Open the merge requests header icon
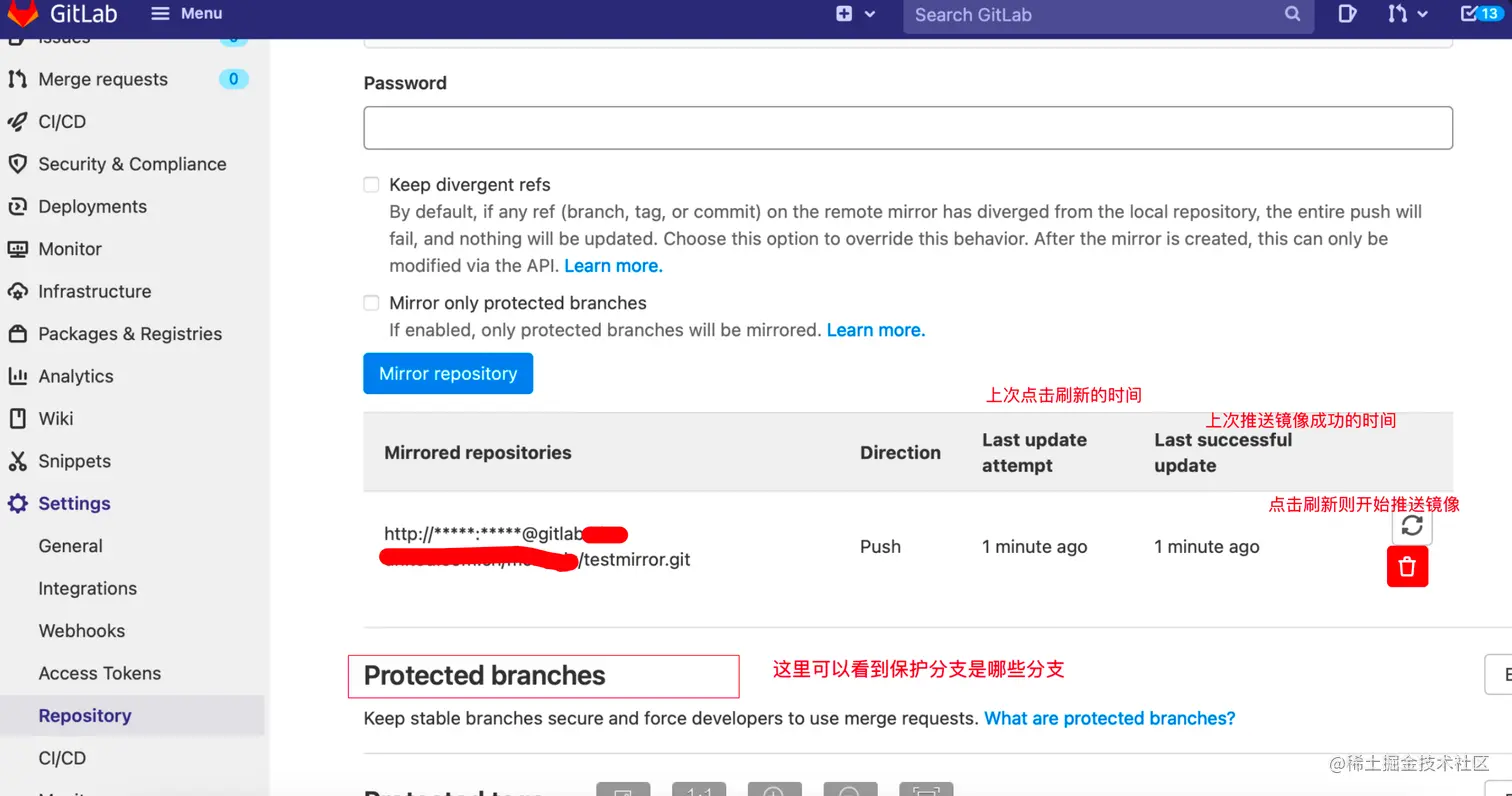This screenshot has height=796, width=1512. tap(1397, 14)
